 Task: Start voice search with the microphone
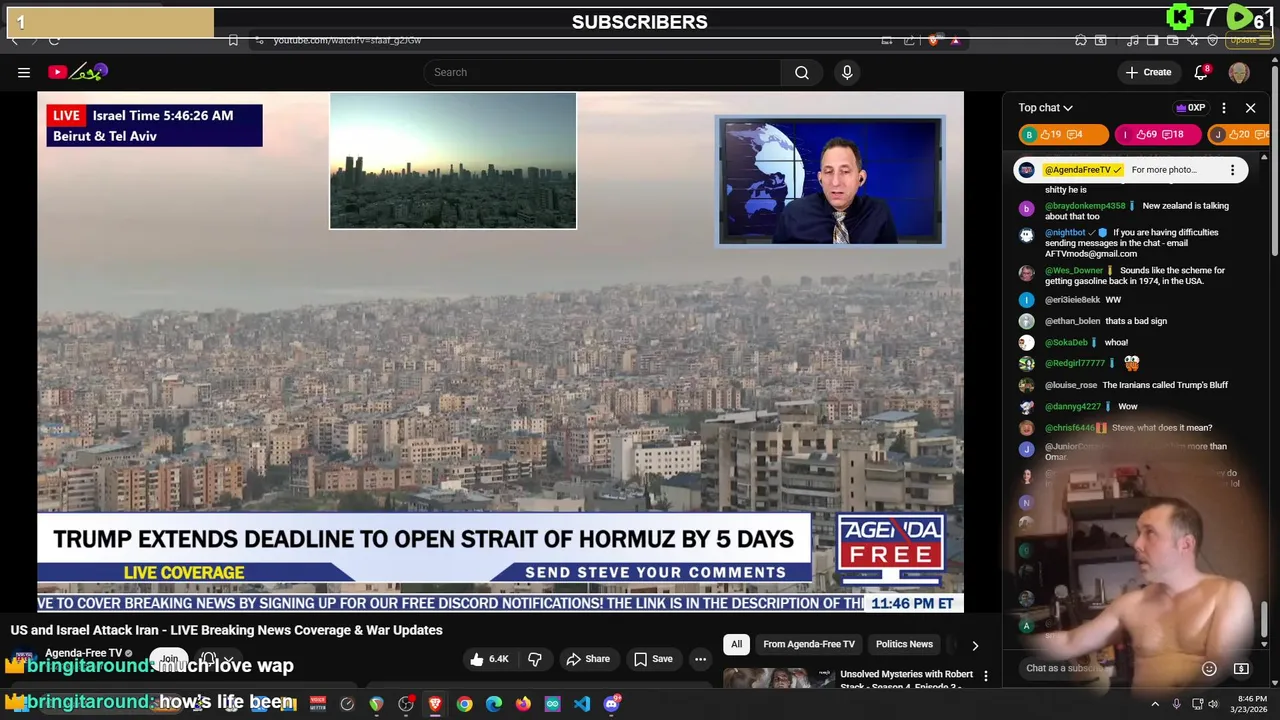click(x=847, y=72)
